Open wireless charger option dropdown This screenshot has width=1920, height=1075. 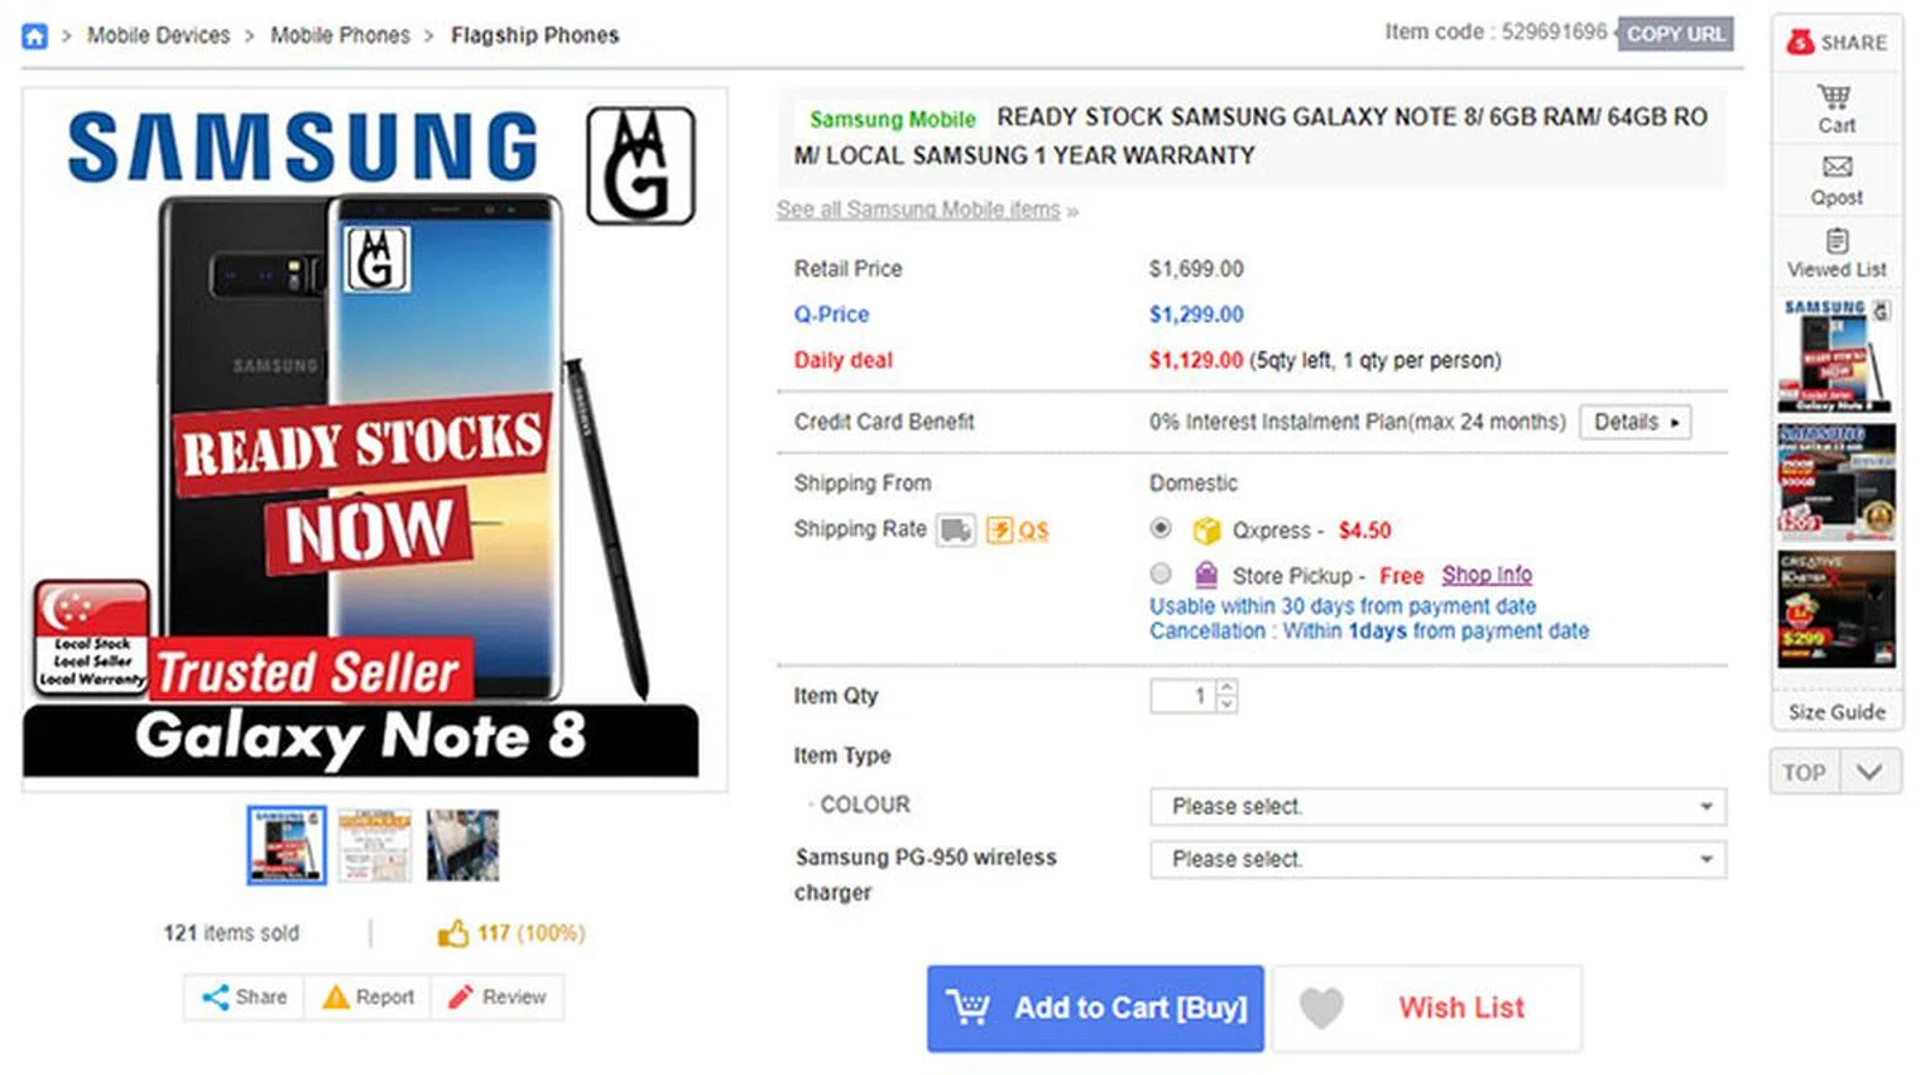point(1438,859)
